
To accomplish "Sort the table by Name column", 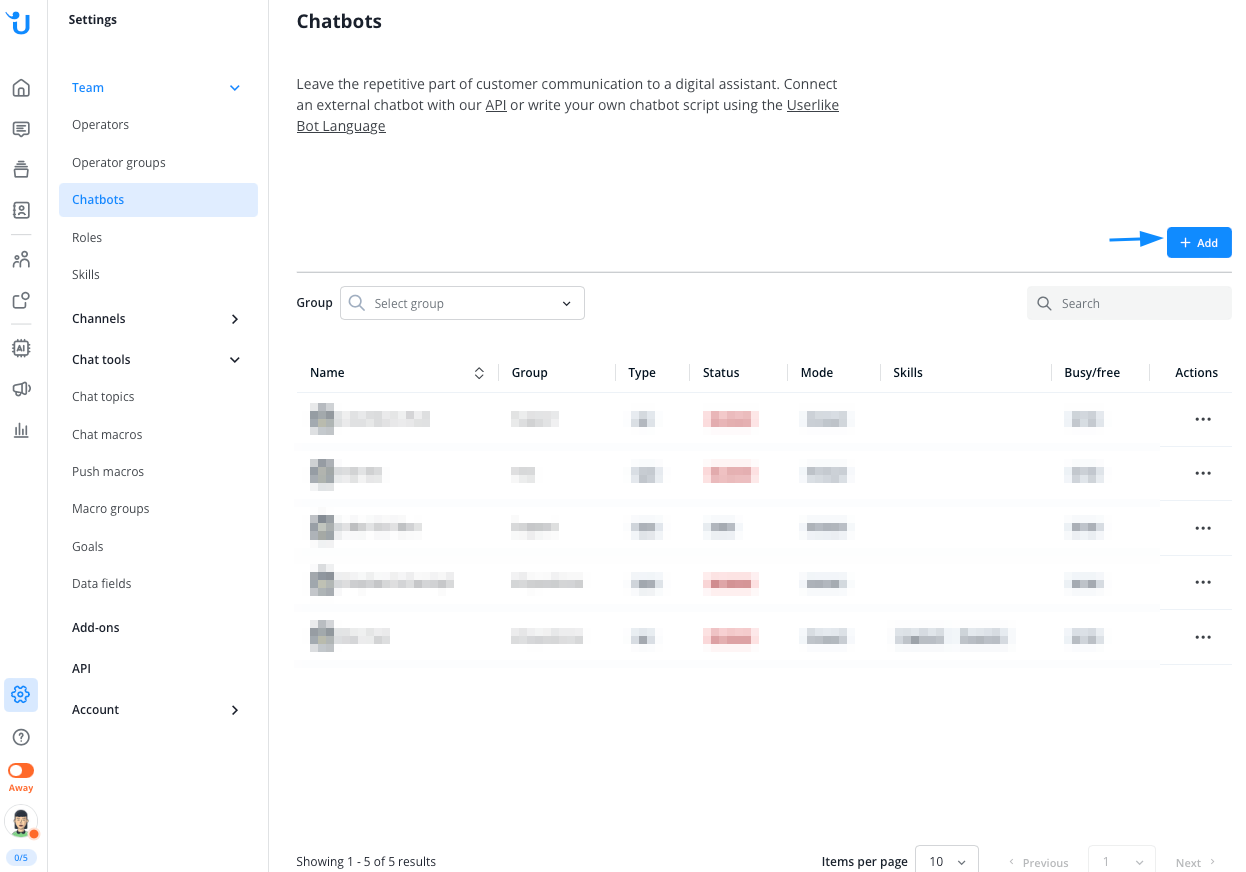I will (x=479, y=373).
